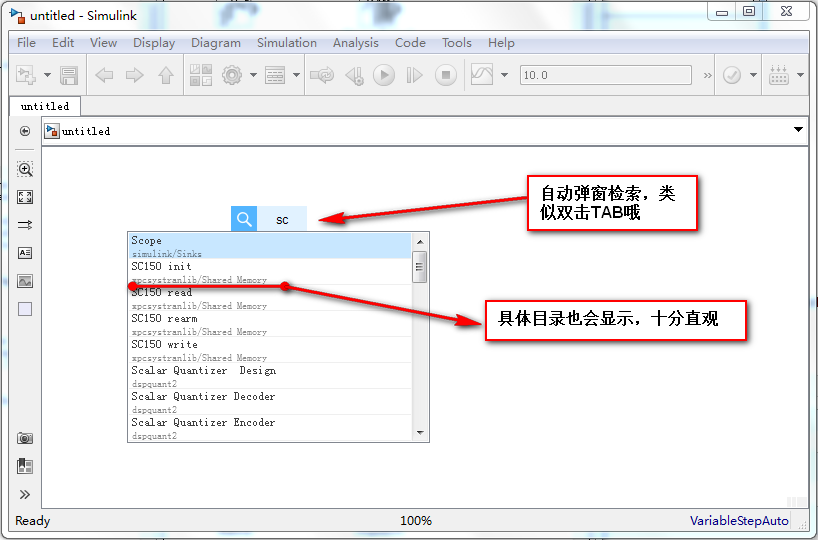Image resolution: width=818 pixels, height=540 pixels.
Task: Open the Edit menu
Action: (x=63, y=43)
